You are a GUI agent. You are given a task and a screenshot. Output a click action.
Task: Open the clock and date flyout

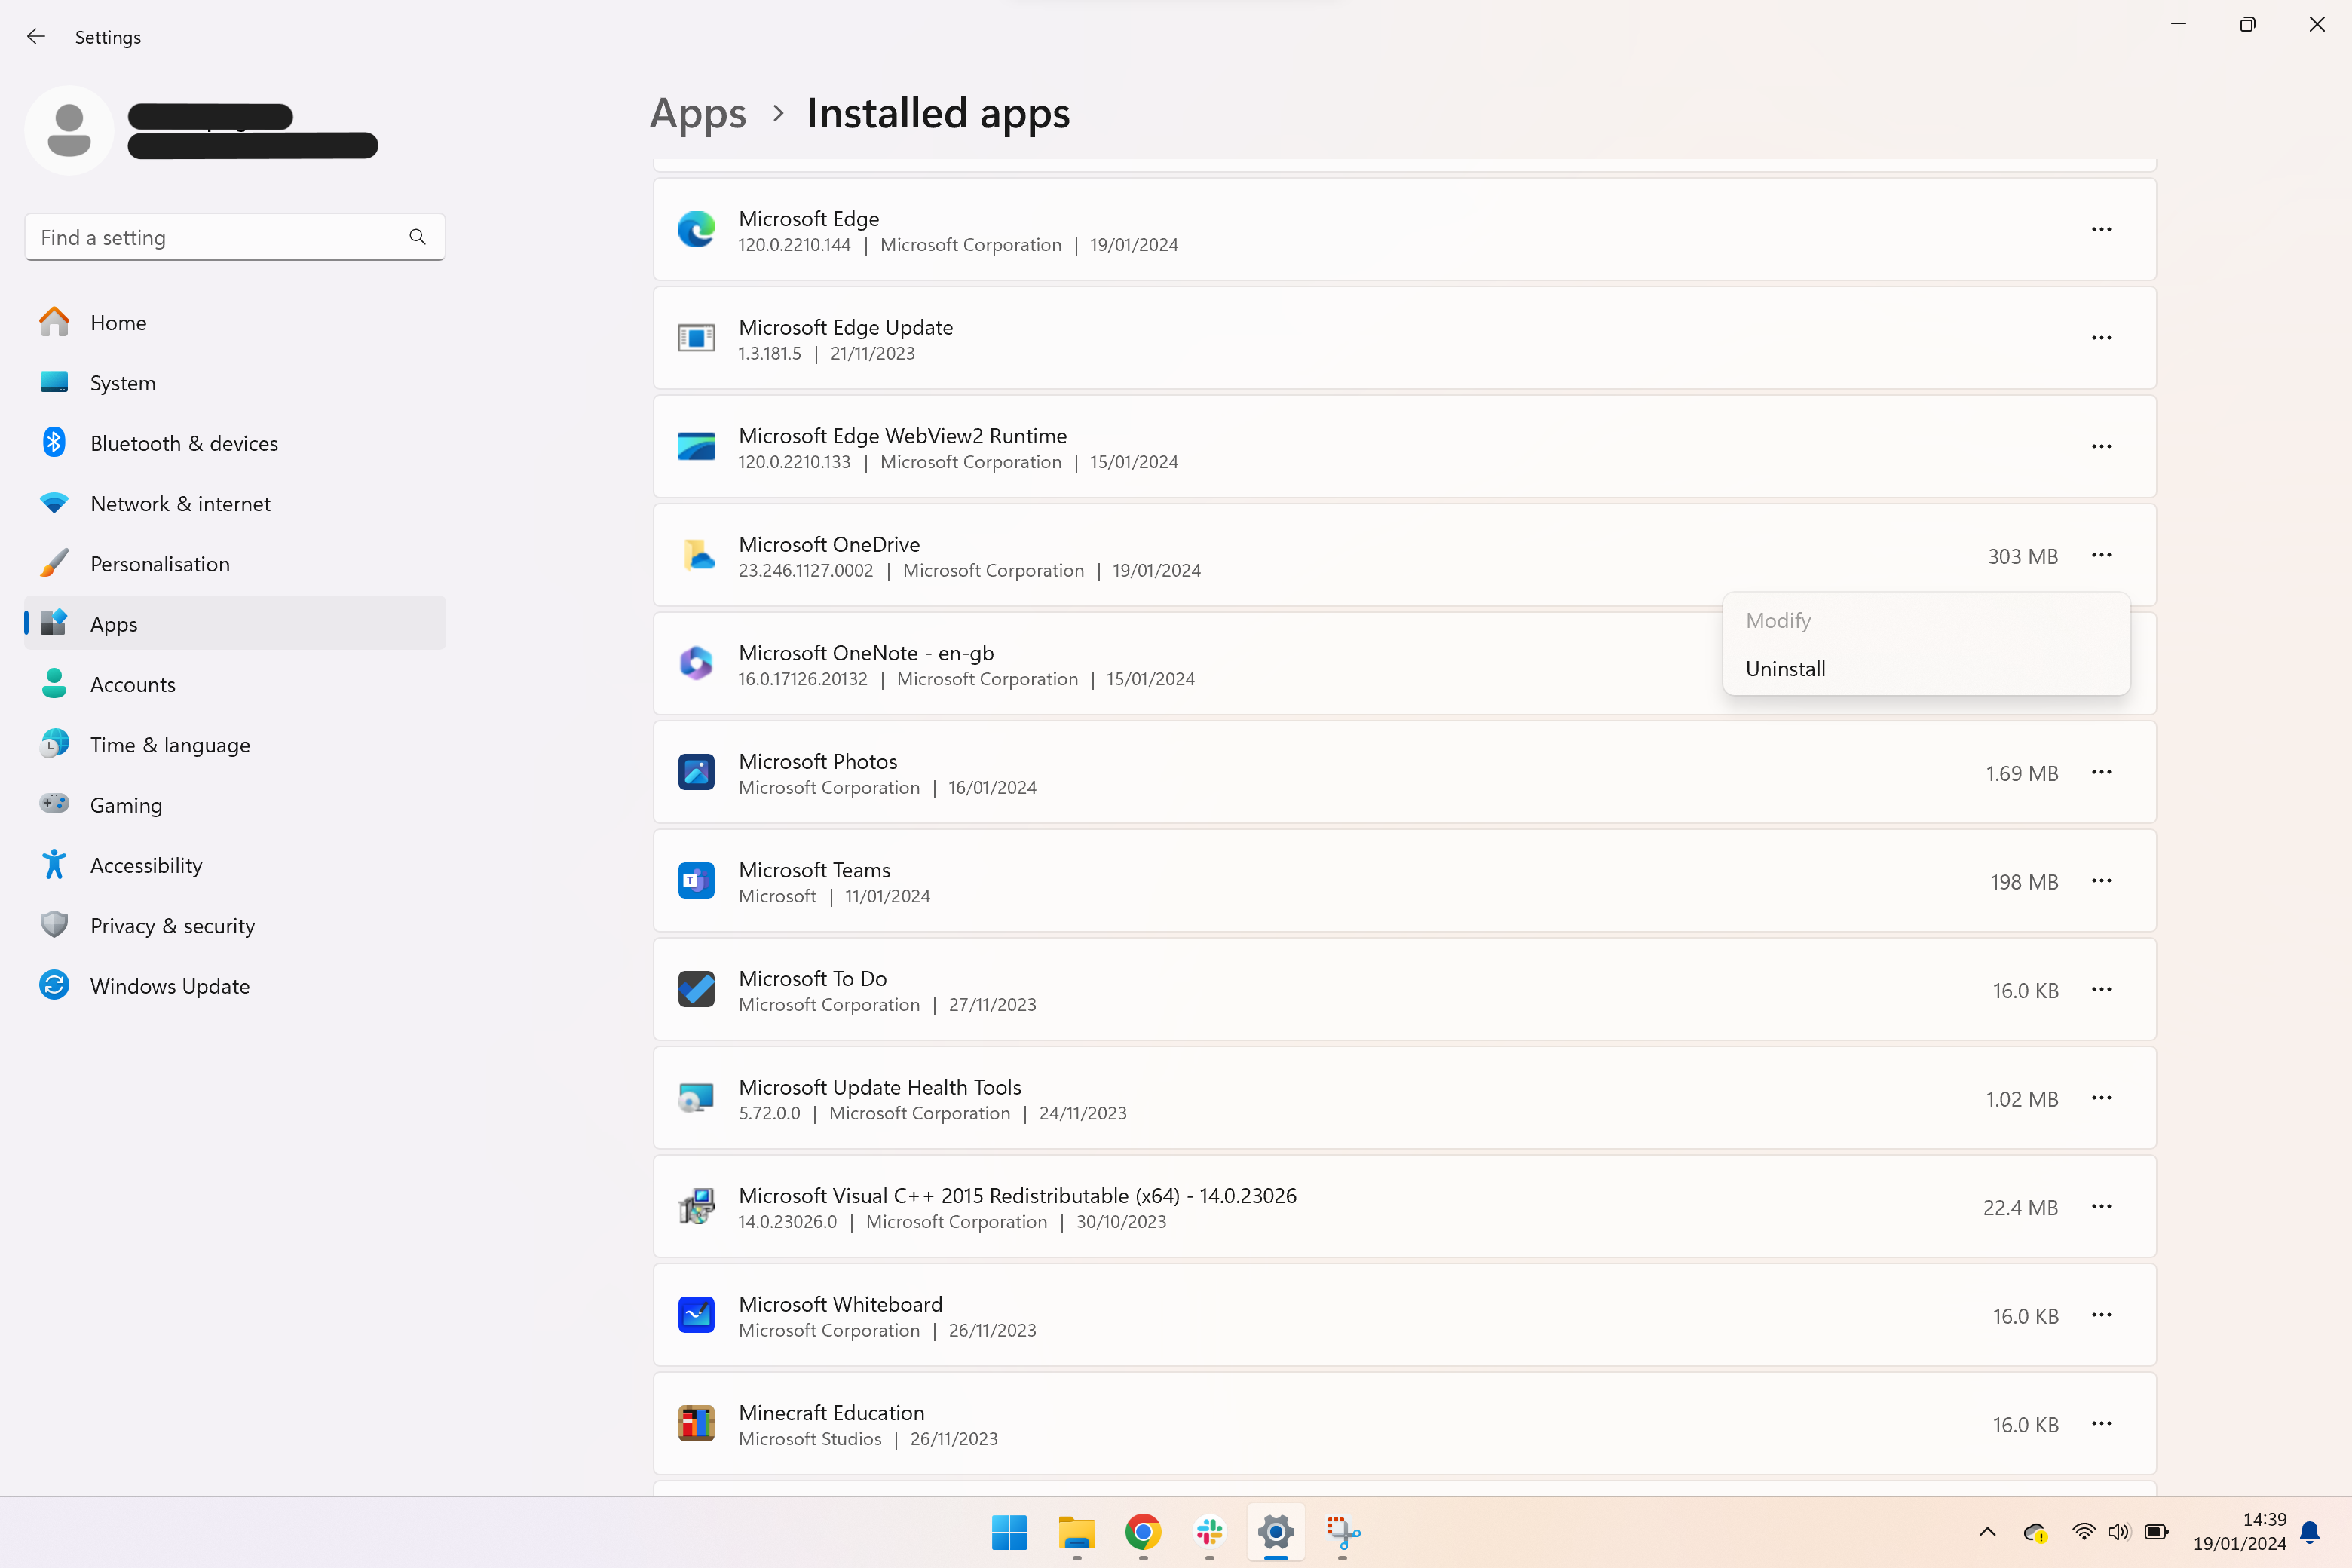(2239, 1532)
